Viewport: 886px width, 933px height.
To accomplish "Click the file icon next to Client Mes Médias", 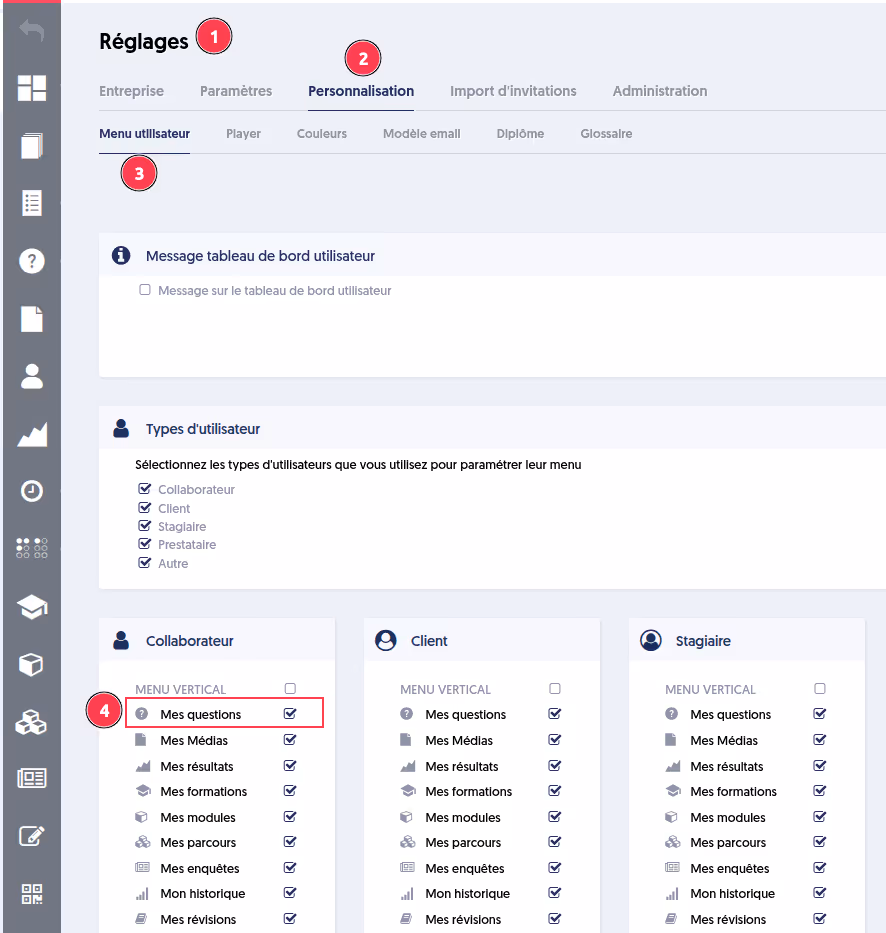I will pos(406,740).
